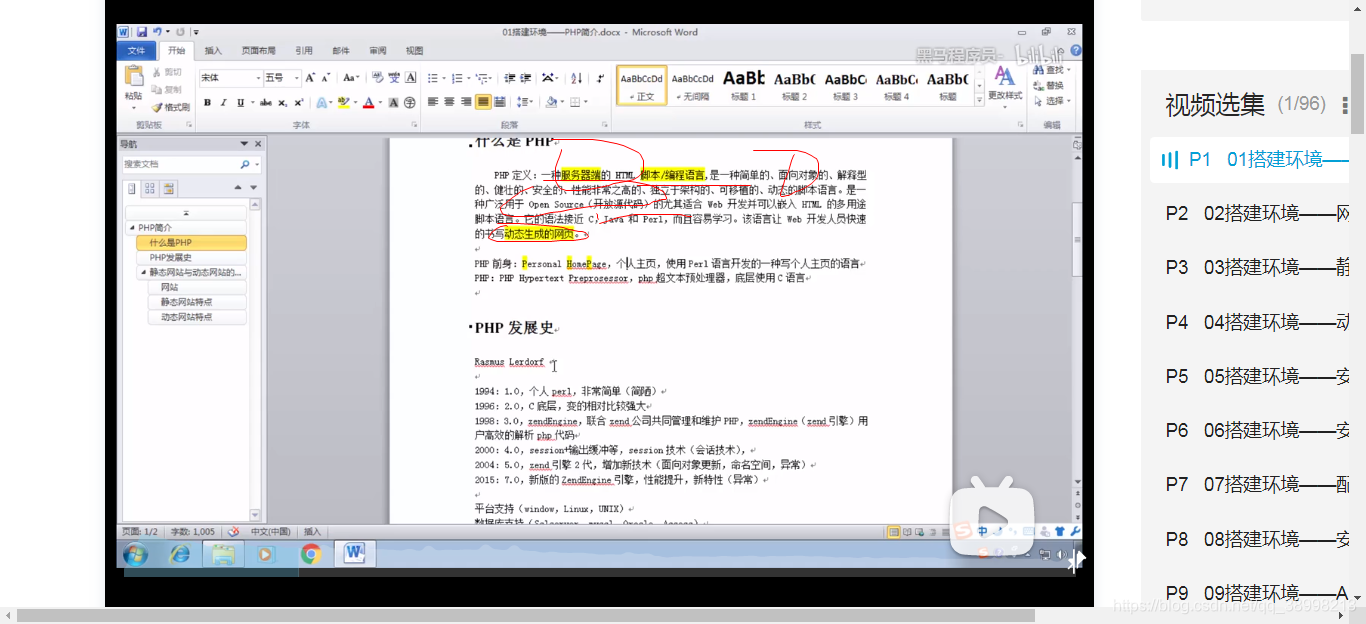Screen dimensions: 1366x624
Task: Click the Change Styles (更改样式) icon
Action: pyautogui.click(x=1003, y=77)
